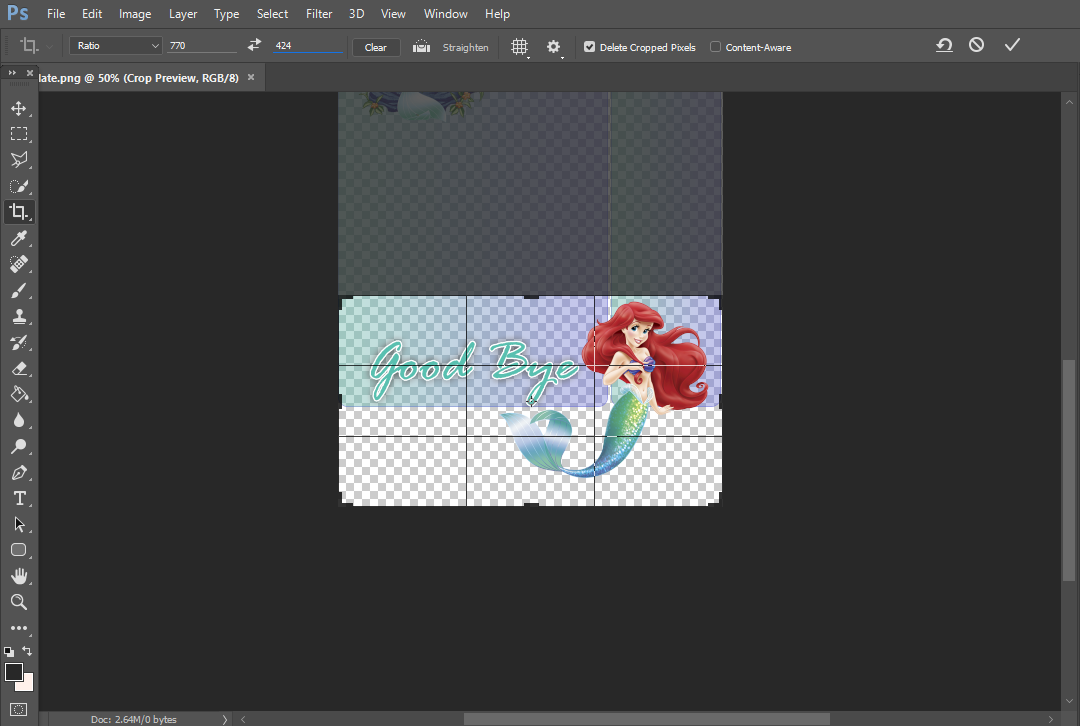This screenshot has height=726, width=1080.
Task: Expand the status bar info arrow
Action: 225,719
